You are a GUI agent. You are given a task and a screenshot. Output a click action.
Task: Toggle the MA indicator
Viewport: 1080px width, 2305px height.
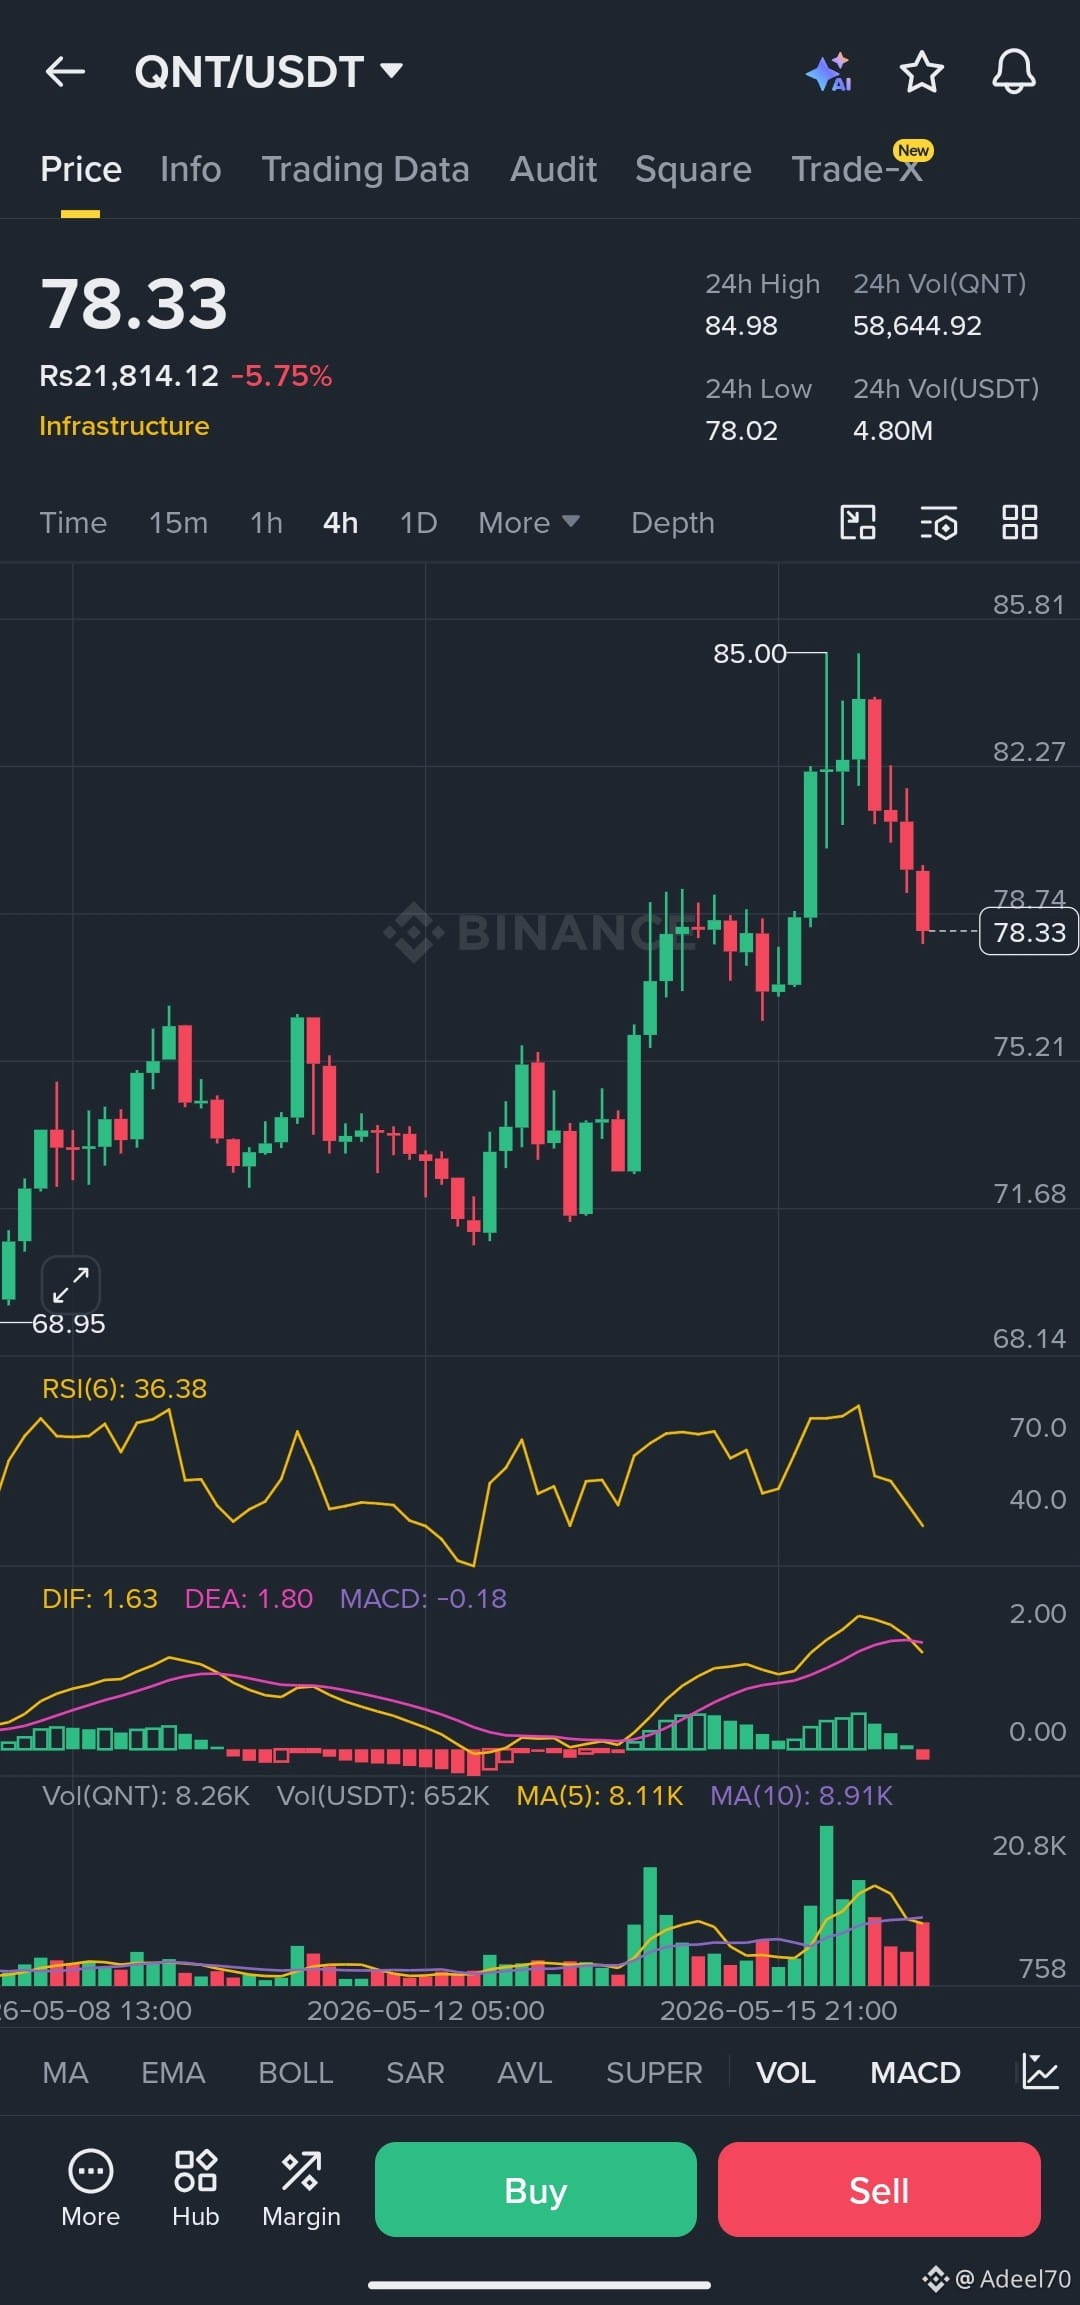[65, 2072]
